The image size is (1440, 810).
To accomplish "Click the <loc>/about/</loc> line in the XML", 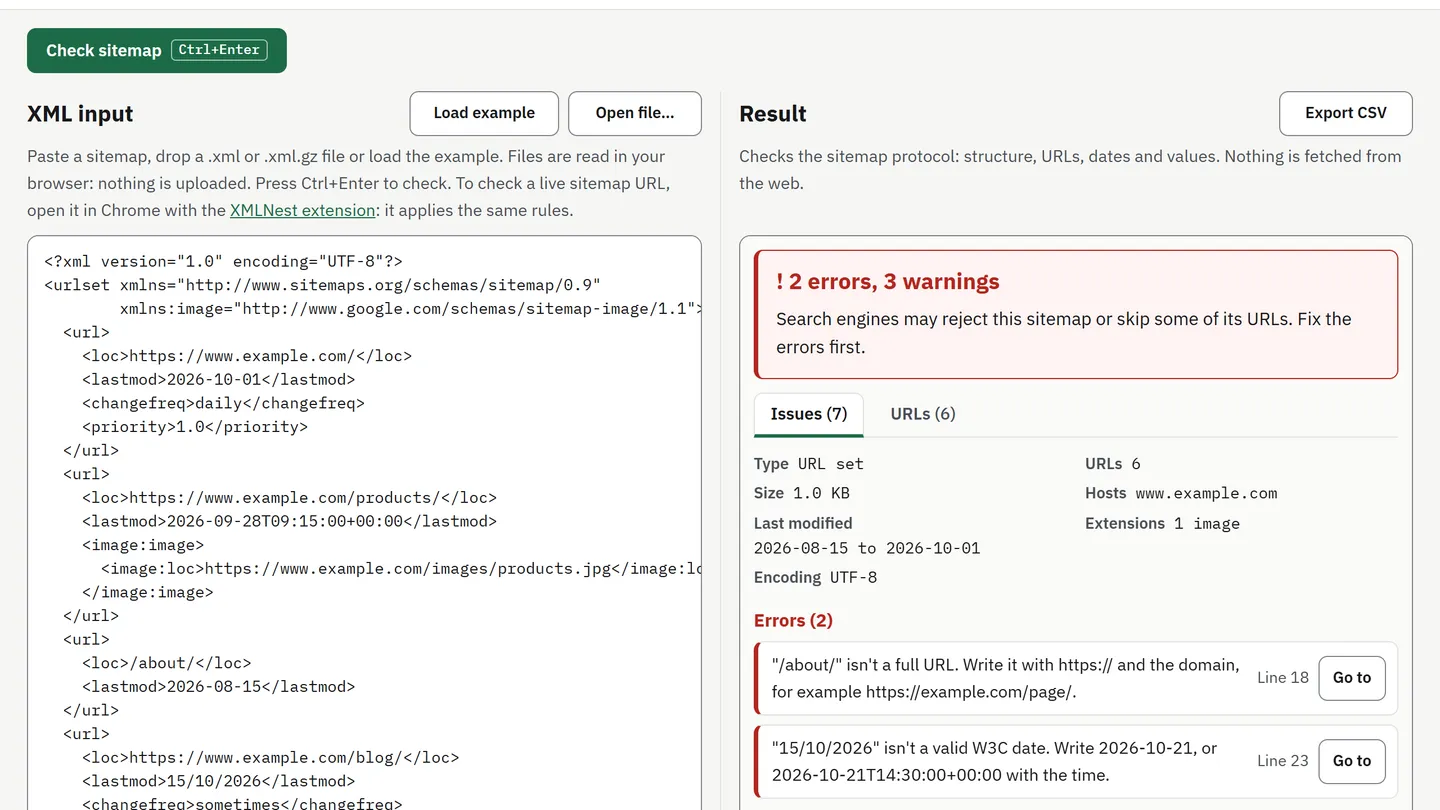I will (x=166, y=663).
